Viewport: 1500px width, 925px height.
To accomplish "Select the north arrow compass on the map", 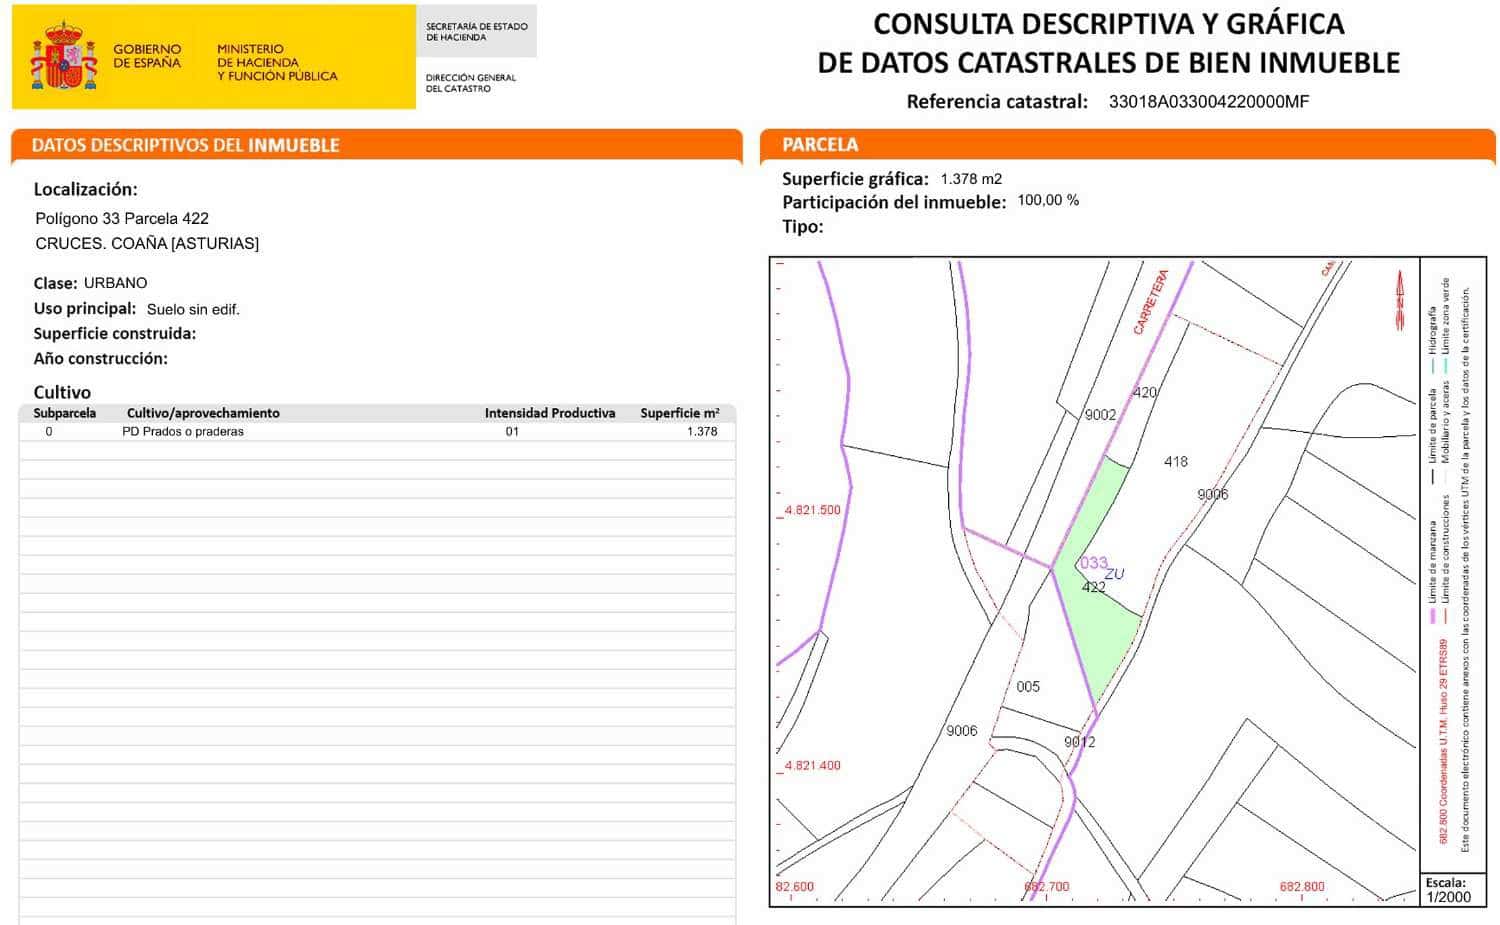I will 1398,295.
